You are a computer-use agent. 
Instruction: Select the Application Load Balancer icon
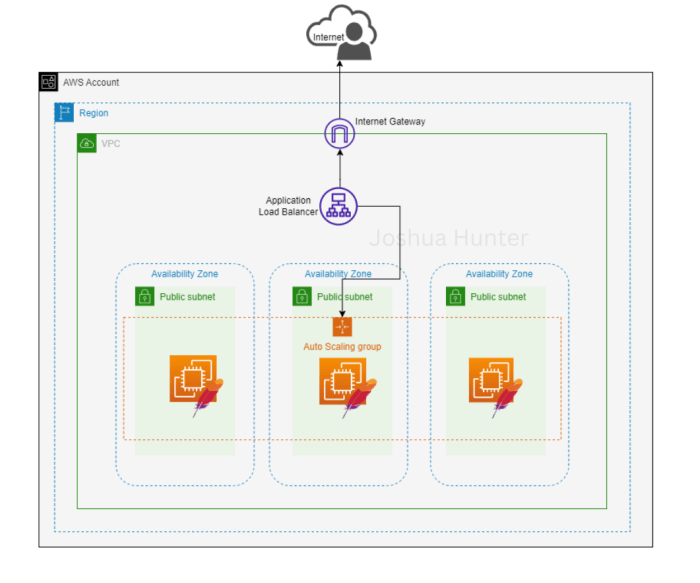[x=338, y=206]
